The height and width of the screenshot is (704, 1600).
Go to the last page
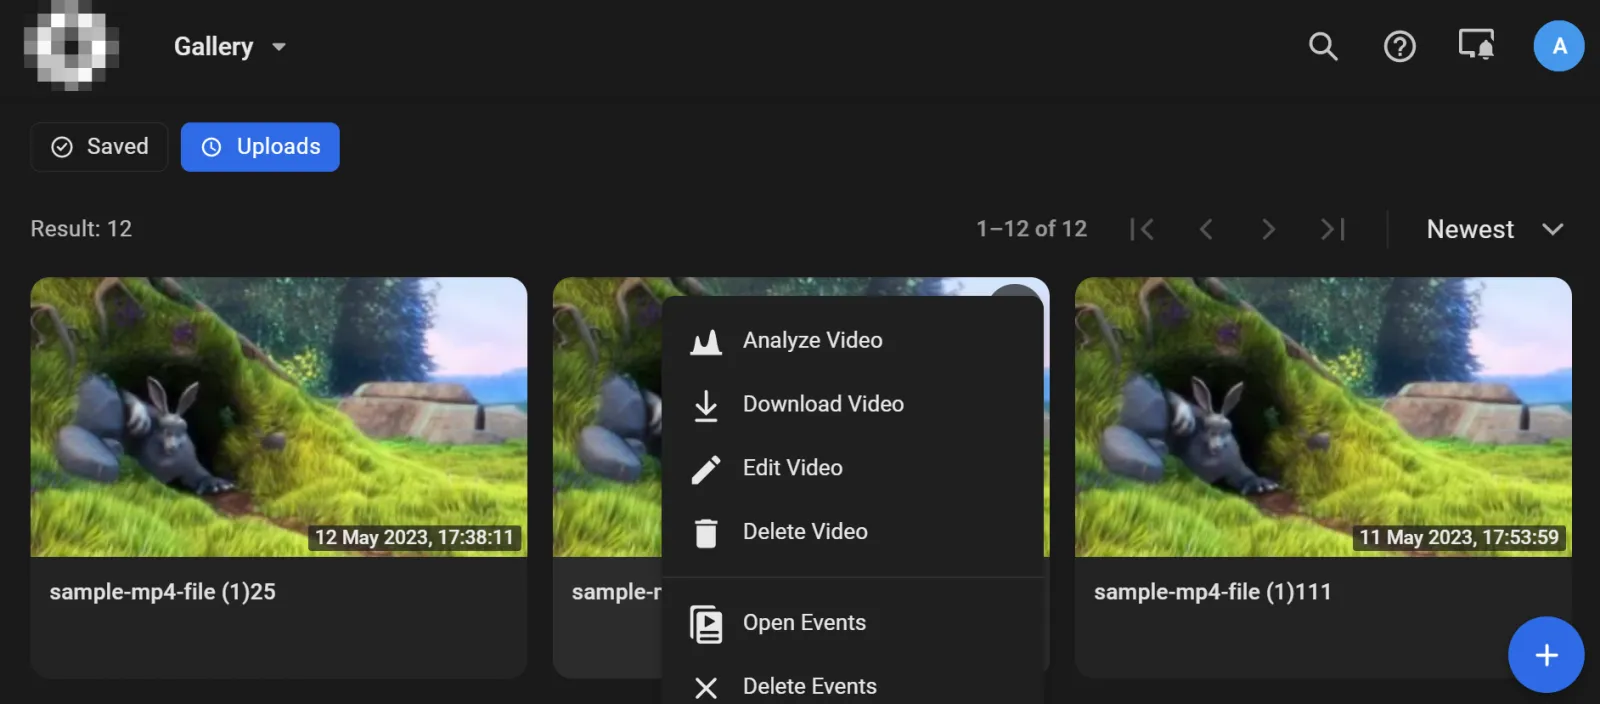point(1332,229)
